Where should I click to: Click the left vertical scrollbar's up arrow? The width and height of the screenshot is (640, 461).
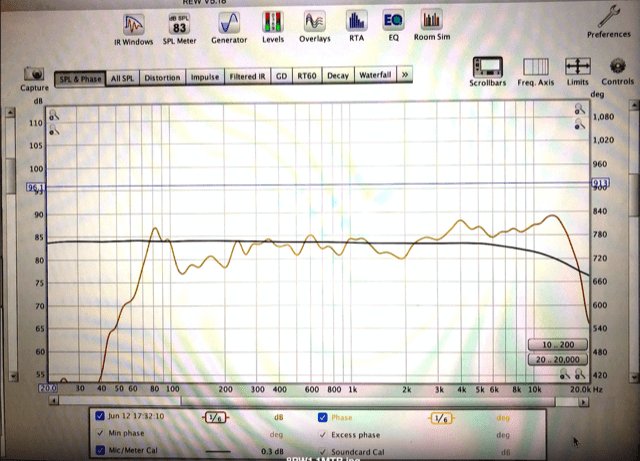tap(11, 112)
